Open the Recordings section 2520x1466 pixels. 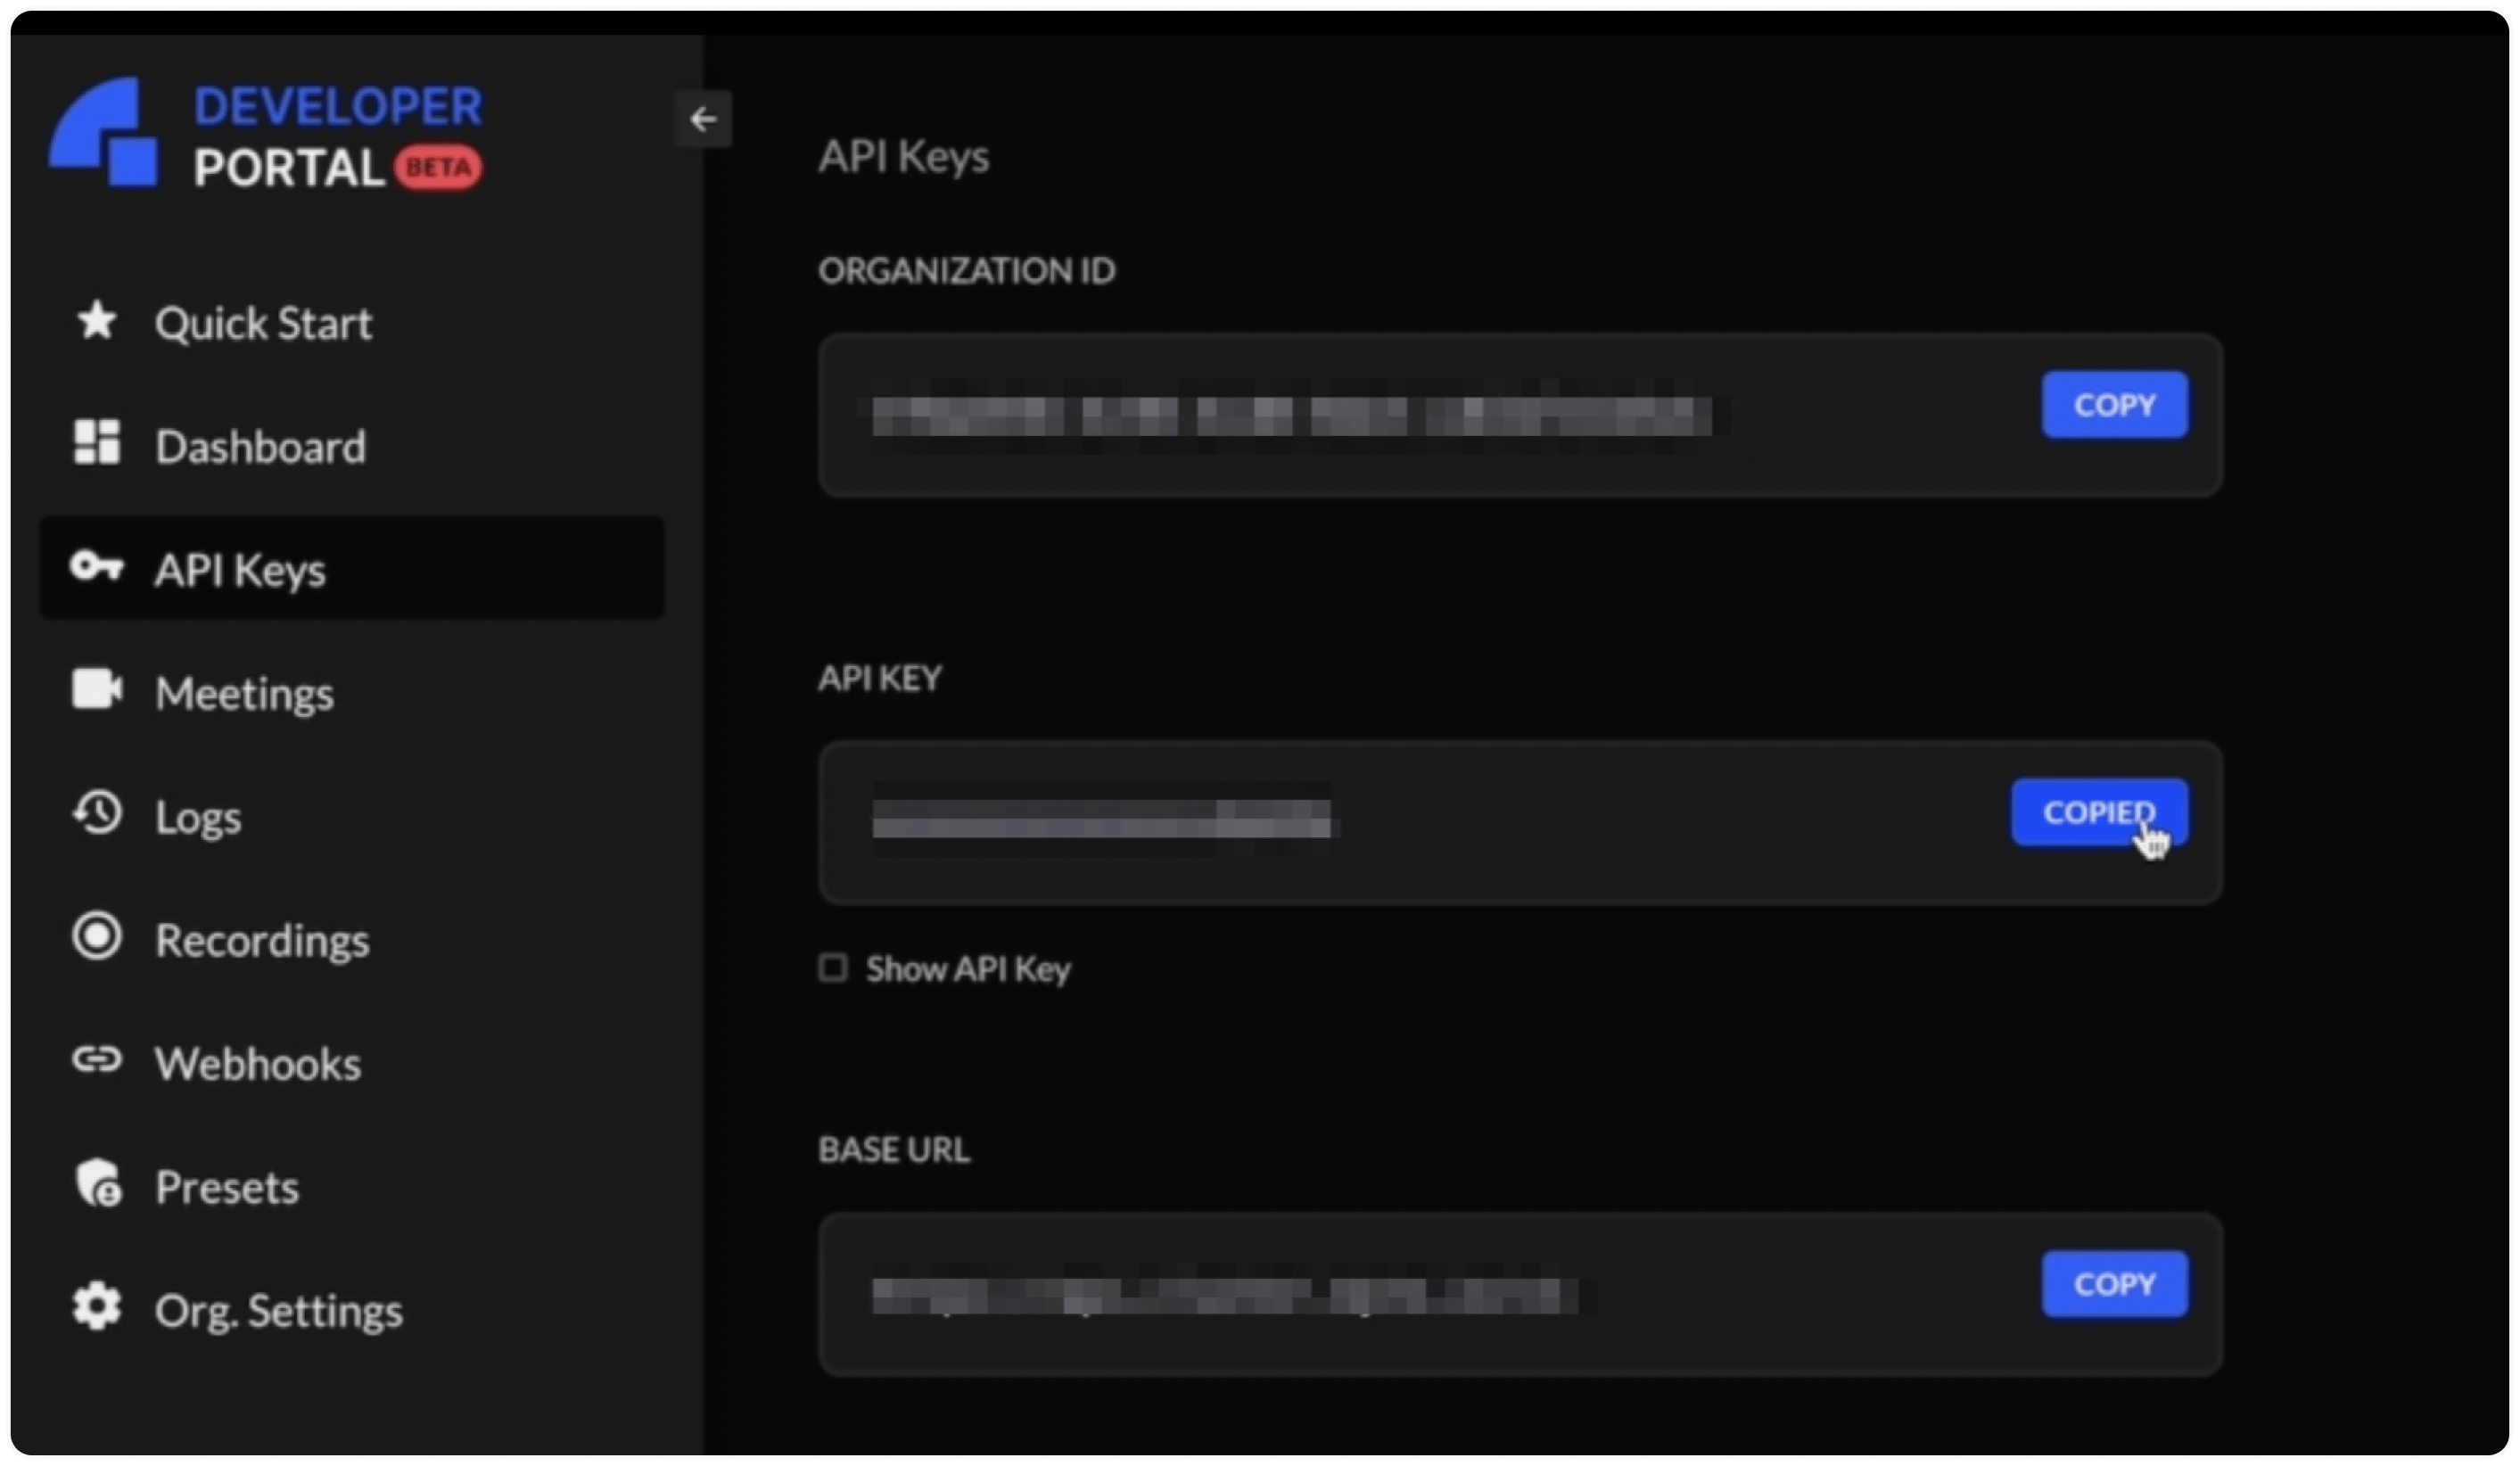(260, 941)
